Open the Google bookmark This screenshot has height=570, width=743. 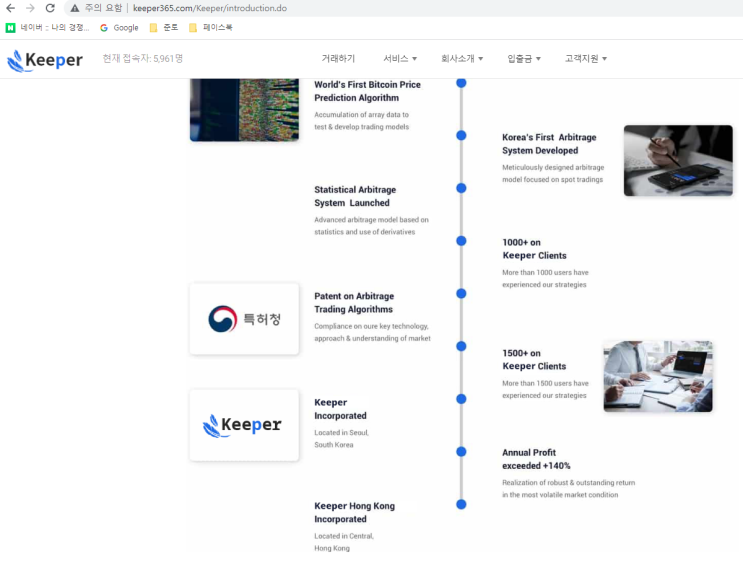click(119, 28)
